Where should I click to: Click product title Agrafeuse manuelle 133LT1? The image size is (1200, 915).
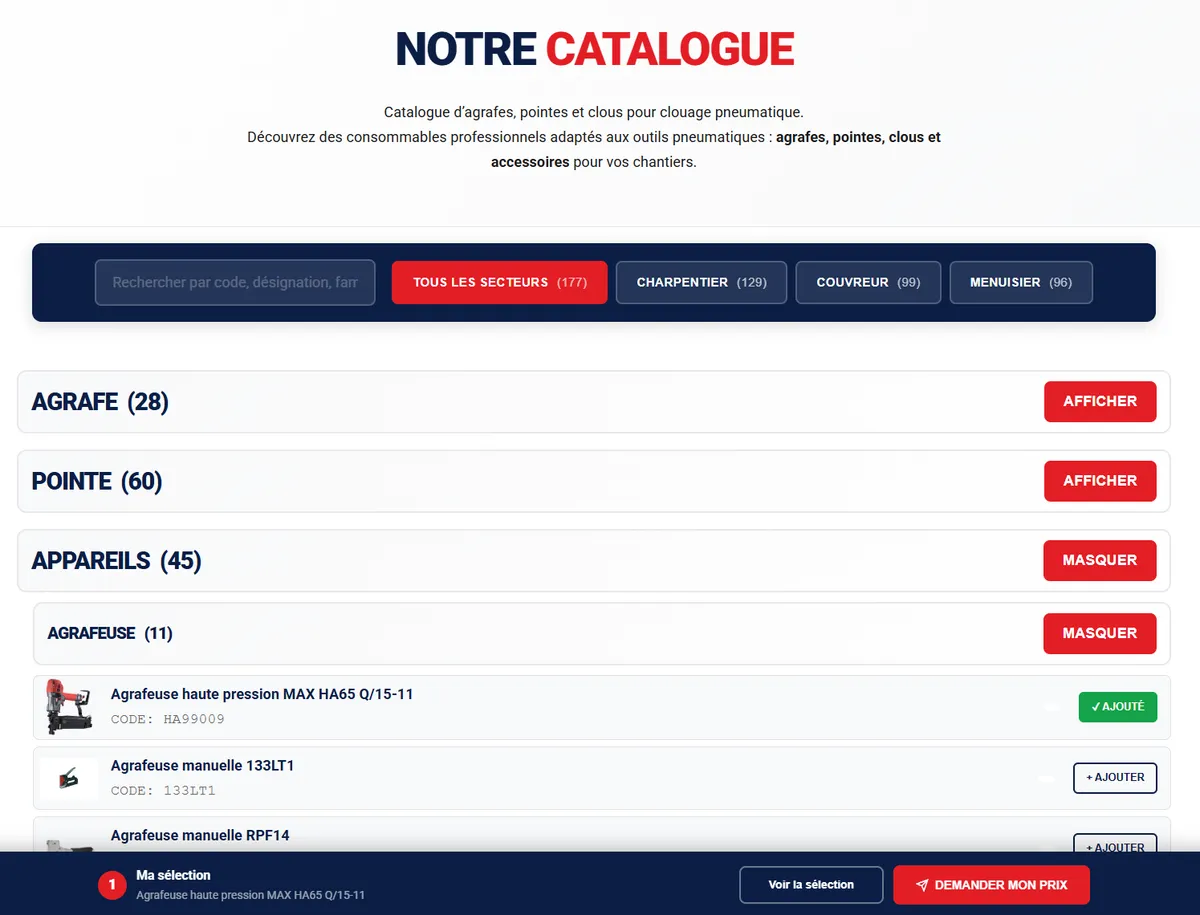click(203, 766)
